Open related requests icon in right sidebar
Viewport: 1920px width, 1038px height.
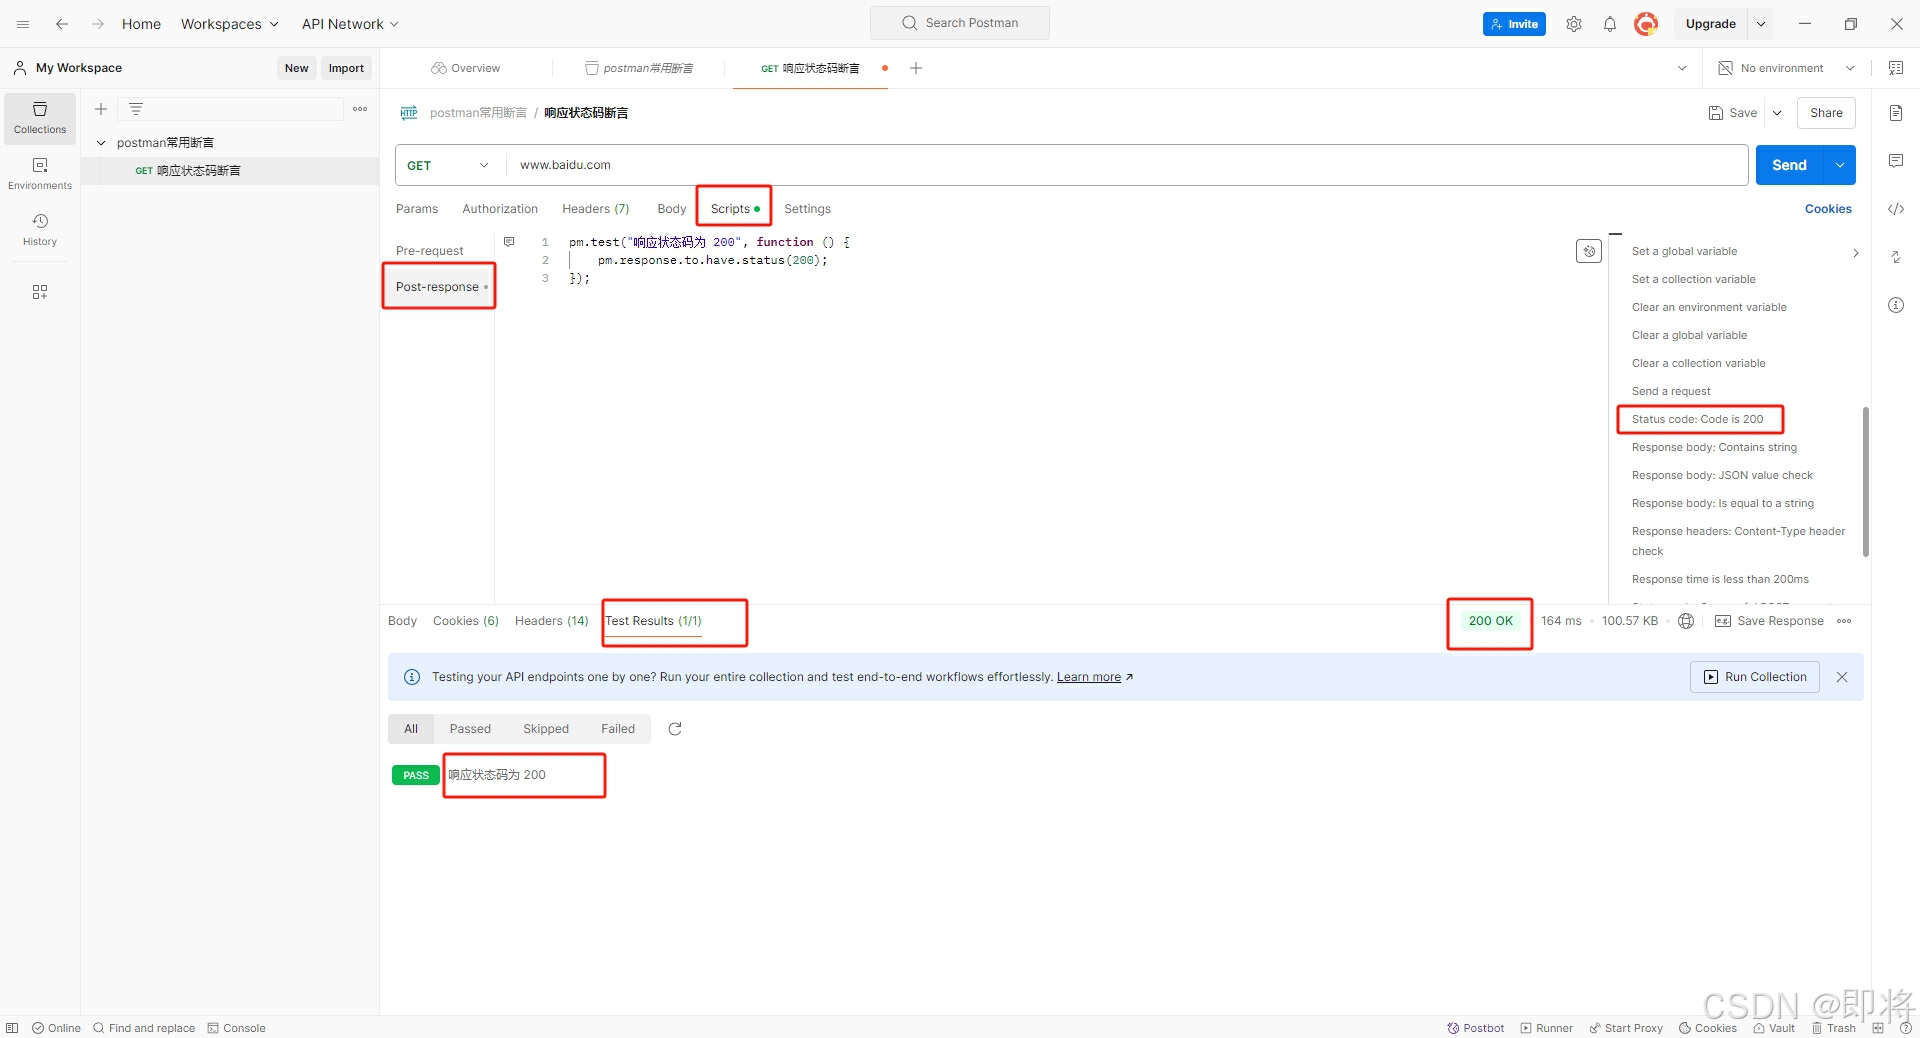coord(1896,257)
